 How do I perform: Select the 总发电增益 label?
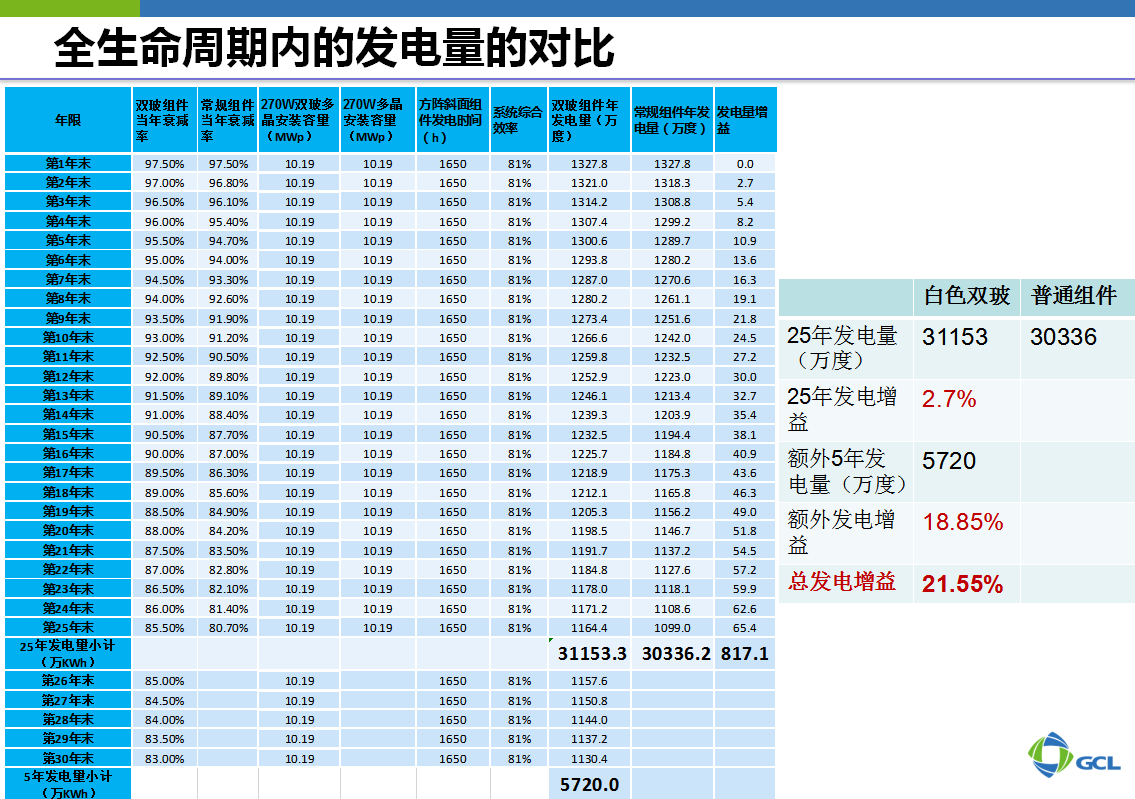pos(841,582)
